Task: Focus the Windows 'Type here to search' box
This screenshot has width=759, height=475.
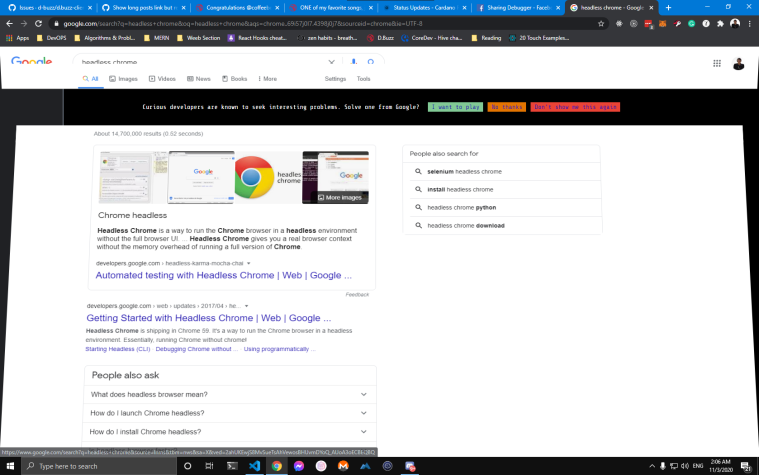Action: click(99, 466)
